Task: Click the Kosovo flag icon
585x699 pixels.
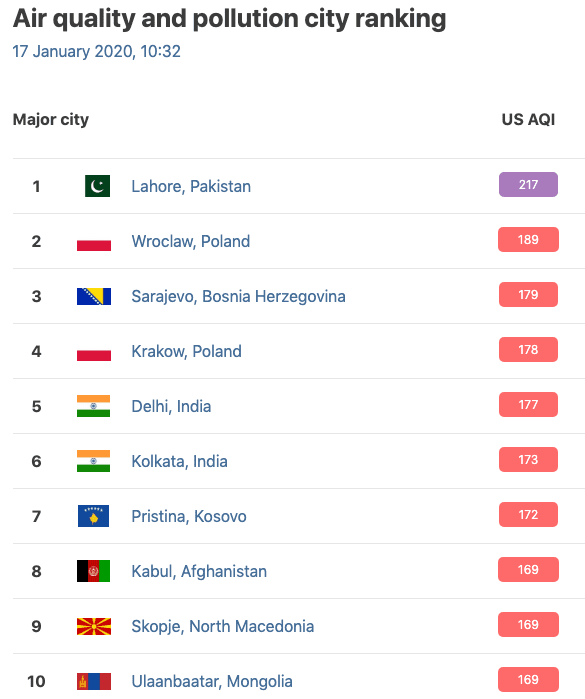Action: [93, 516]
